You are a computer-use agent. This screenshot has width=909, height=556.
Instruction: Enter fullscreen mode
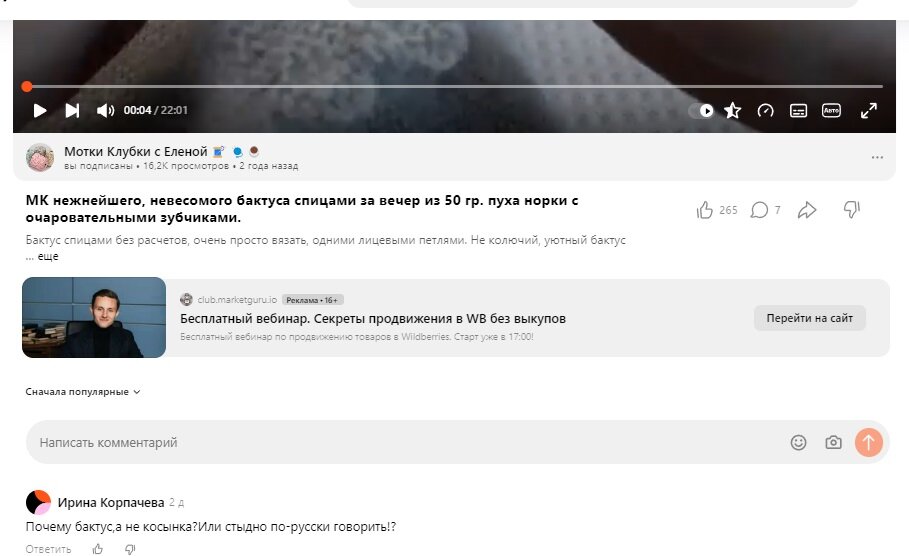click(x=868, y=110)
